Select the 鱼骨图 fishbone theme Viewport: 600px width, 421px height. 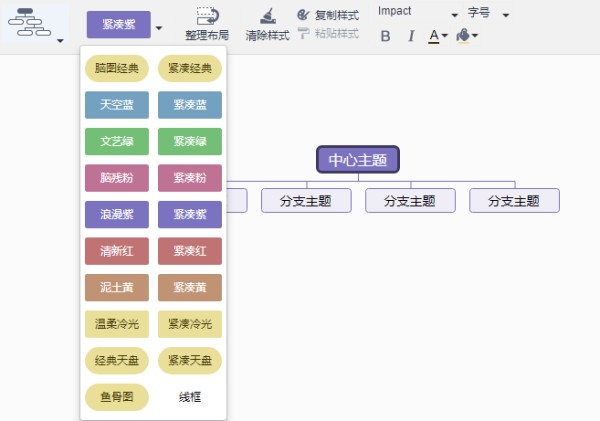point(117,397)
